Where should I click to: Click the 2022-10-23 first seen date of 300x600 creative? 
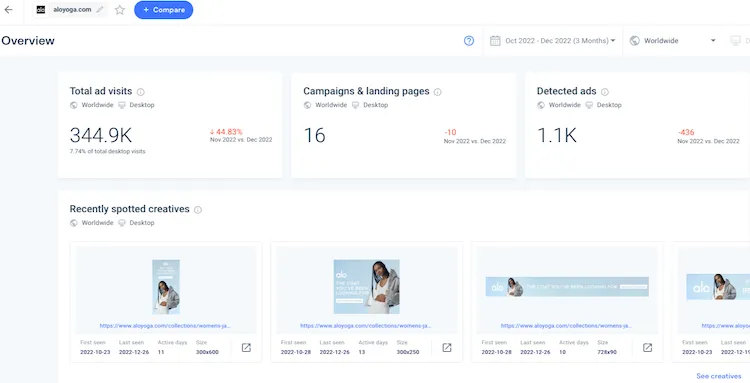[95, 352]
